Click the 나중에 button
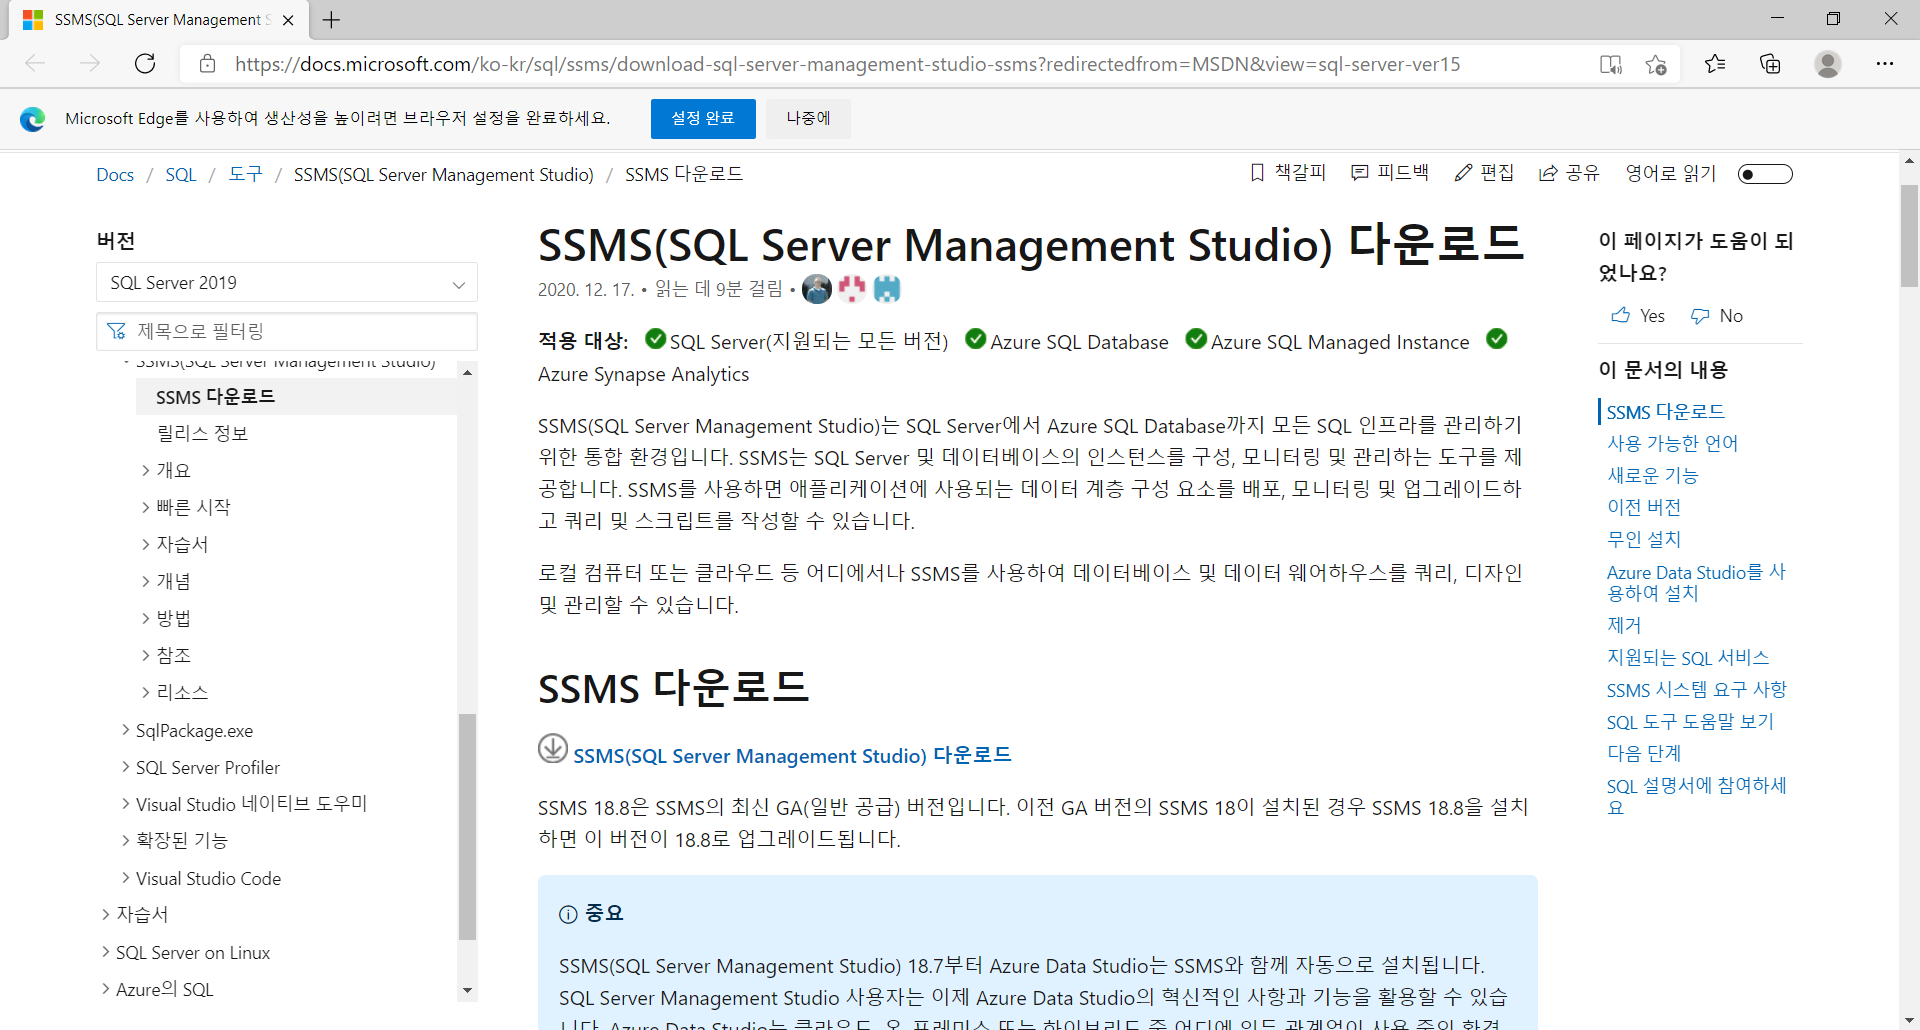1920x1030 pixels. [x=808, y=118]
